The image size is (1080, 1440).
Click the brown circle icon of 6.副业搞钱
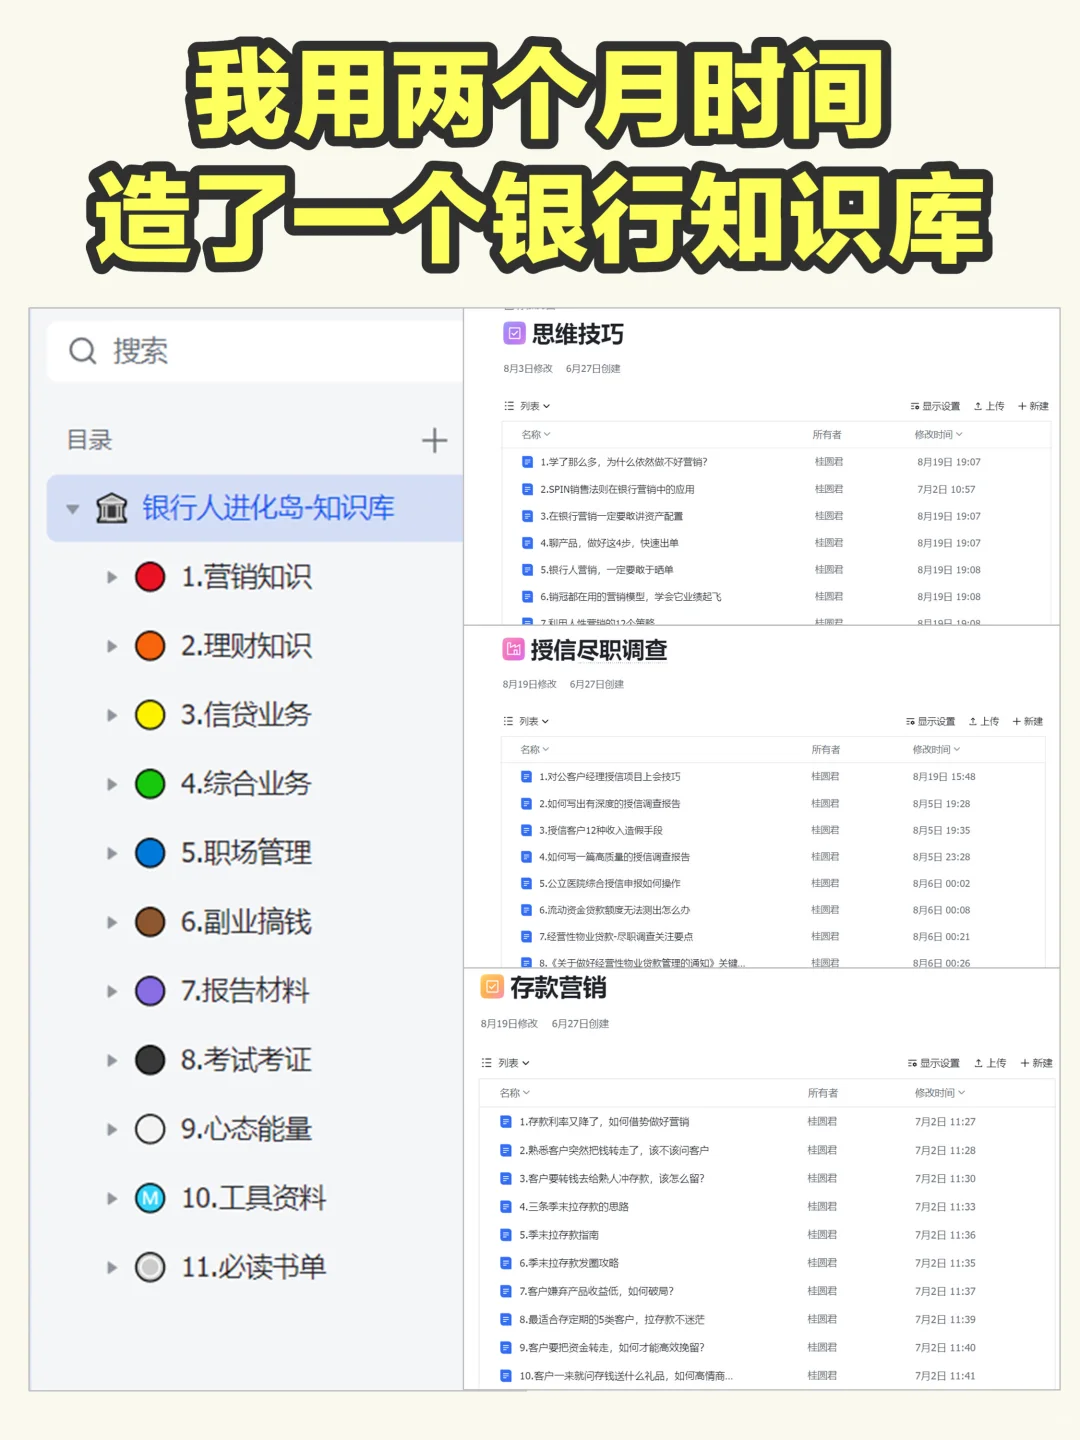(x=150, y=922)
